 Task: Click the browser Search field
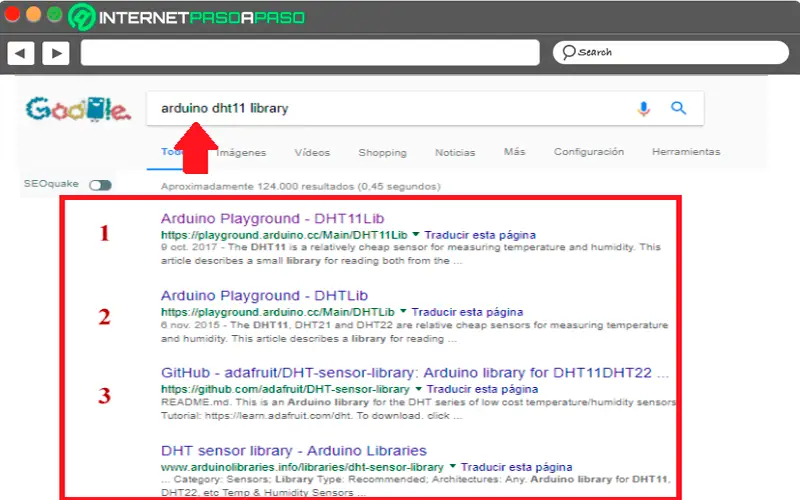pyautogui.click(x=670, y=52)
